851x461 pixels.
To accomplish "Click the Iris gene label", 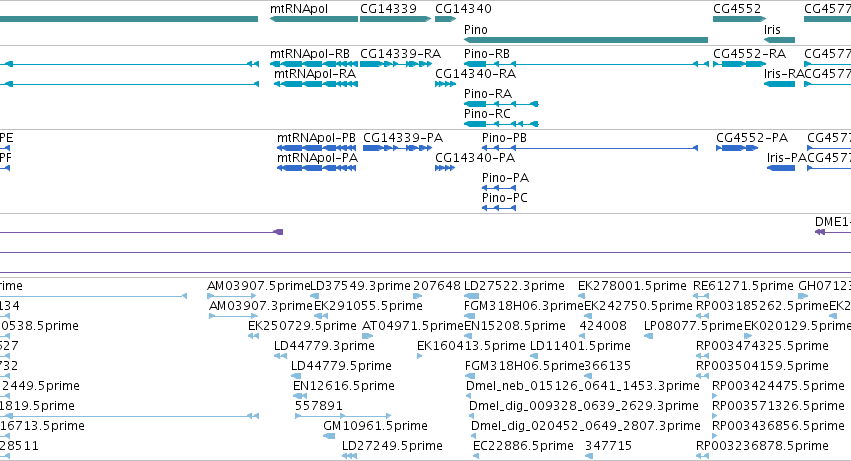I will point(772,30).
